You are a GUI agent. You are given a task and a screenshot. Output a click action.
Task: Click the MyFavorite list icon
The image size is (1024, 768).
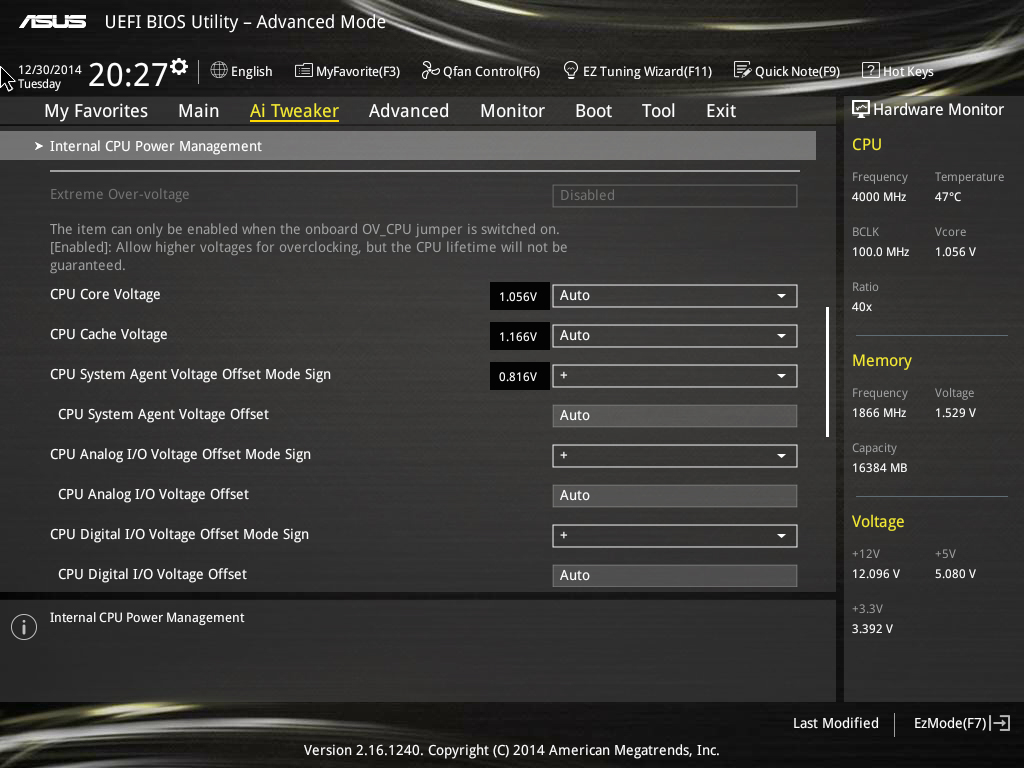(x=304, y=71)
